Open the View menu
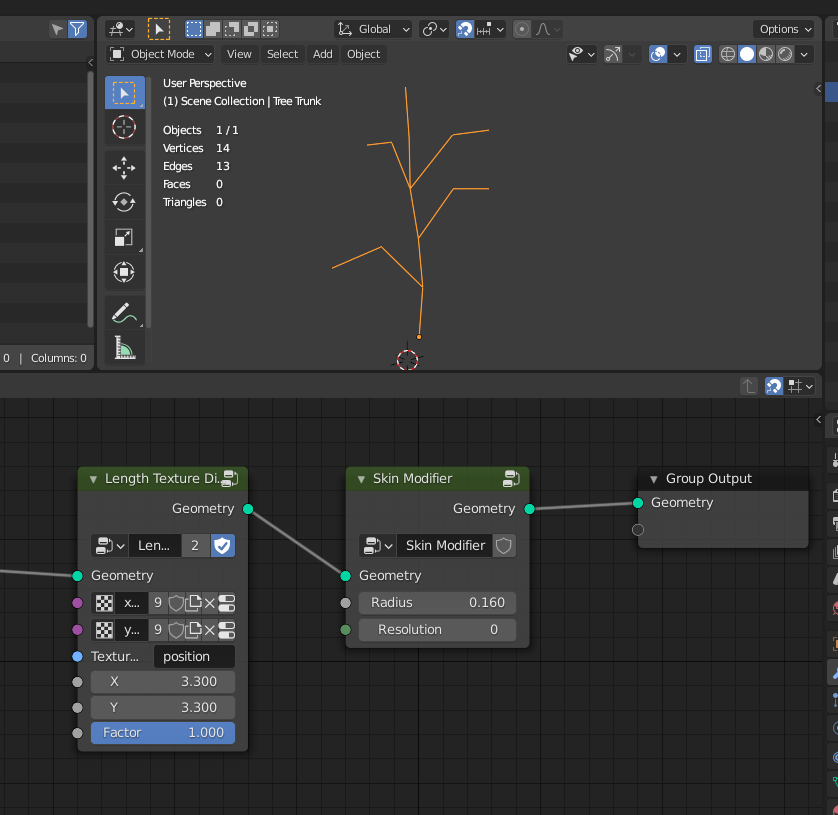The image size is (838, 815). point(239,54)
